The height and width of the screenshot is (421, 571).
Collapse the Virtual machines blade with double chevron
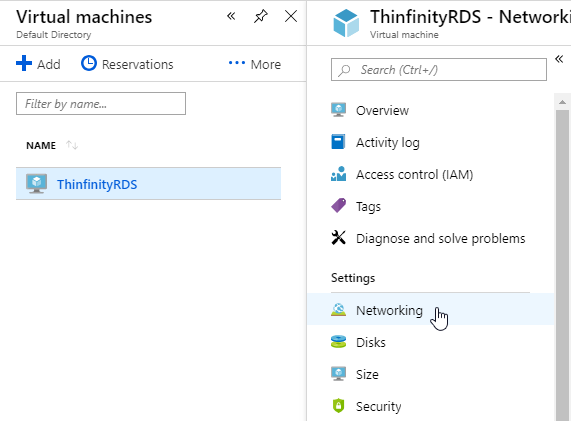[x=231, y=16]
